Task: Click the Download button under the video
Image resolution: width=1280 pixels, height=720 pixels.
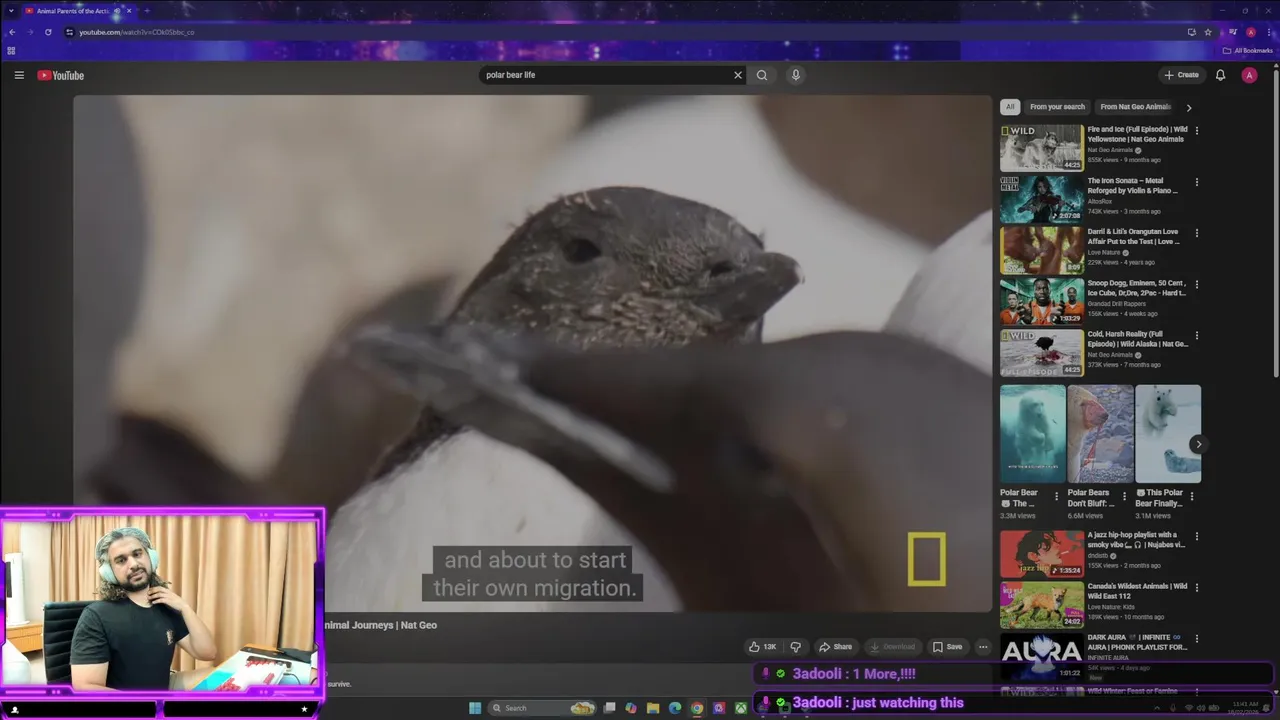Action: pyautogui.click(x=892, y=647)
